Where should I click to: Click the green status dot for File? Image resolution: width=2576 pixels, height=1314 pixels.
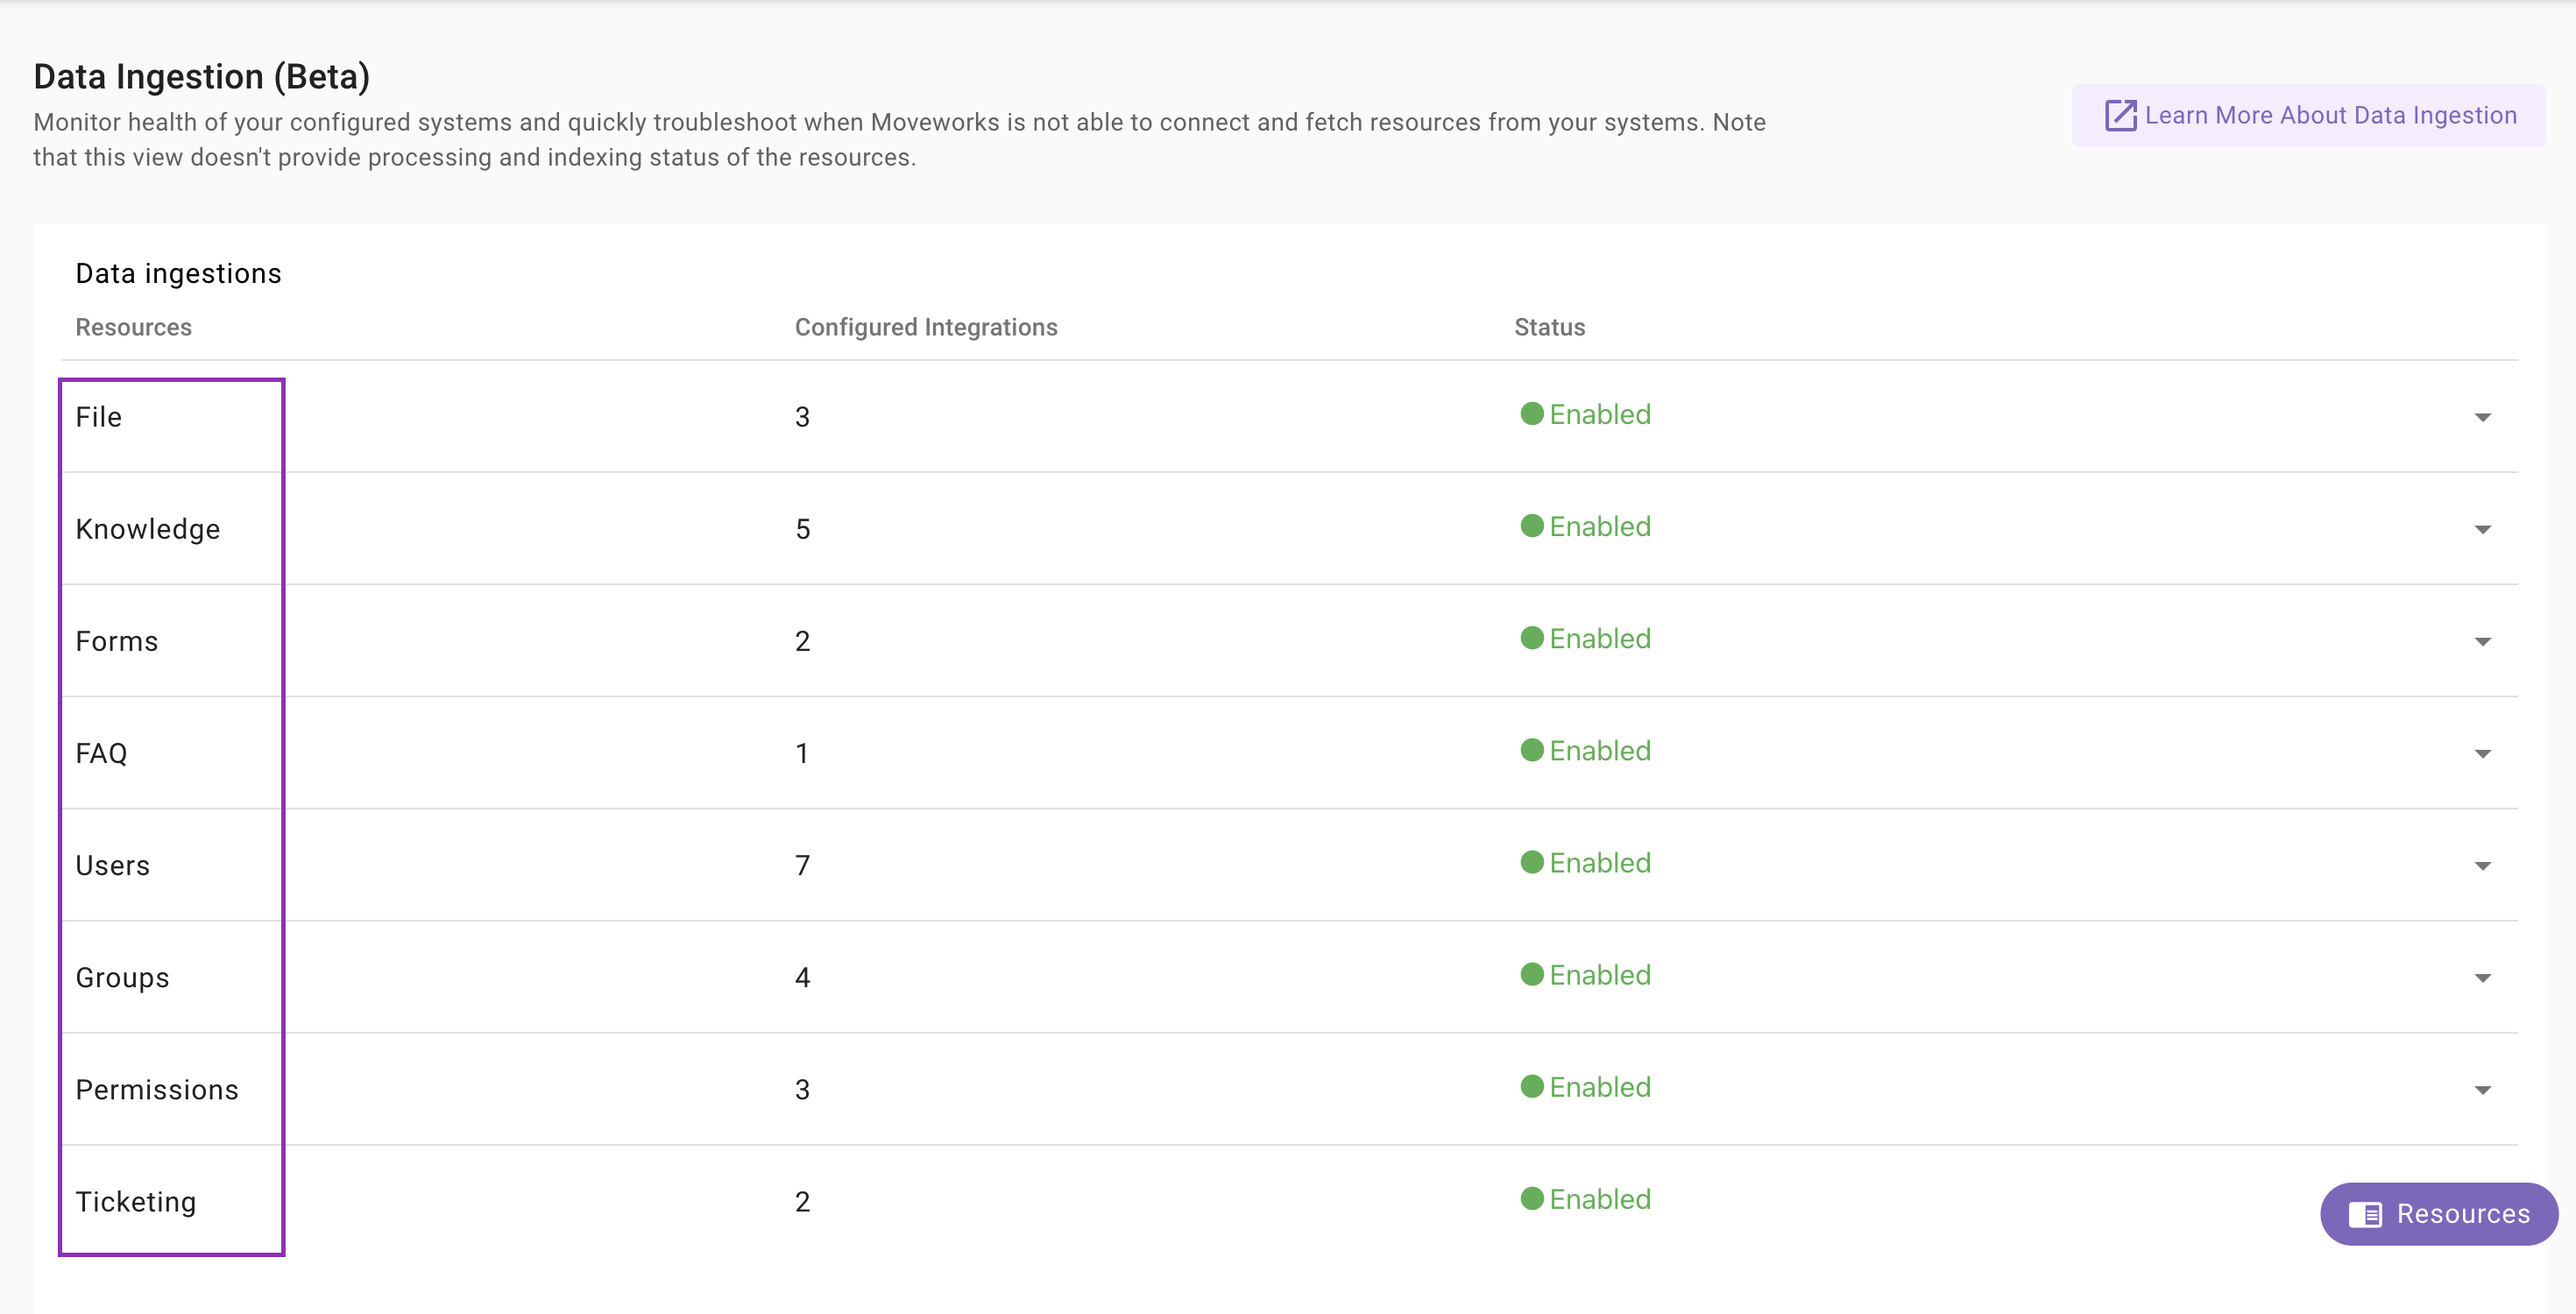[x=1532, y=414]
